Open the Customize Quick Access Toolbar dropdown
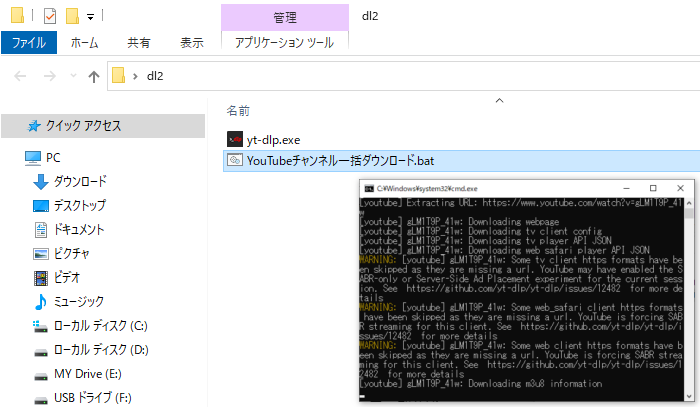This screenshot has width=700, height=407. pos(90,17)
